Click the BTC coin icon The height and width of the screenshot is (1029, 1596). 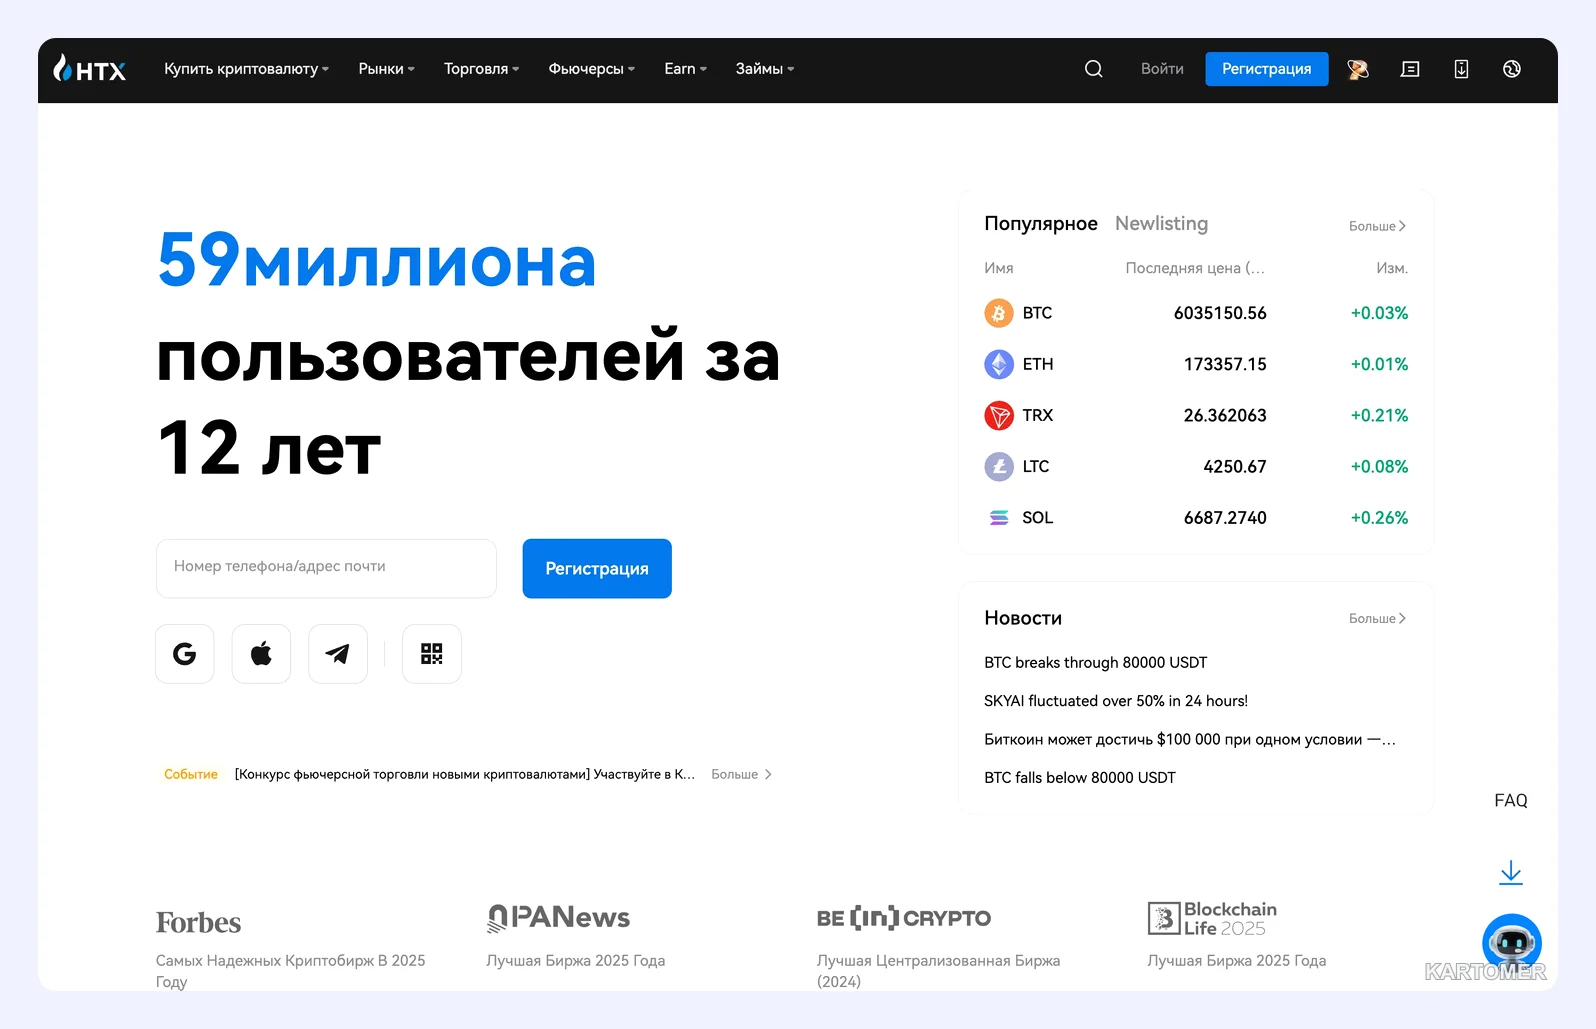(x=999, y=313)
